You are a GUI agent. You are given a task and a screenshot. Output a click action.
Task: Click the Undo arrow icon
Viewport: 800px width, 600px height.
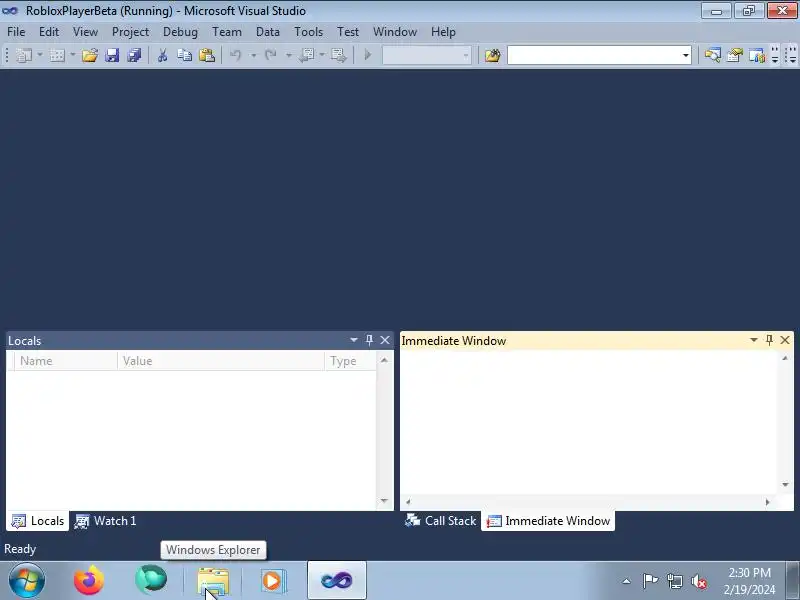coord(236,55)
